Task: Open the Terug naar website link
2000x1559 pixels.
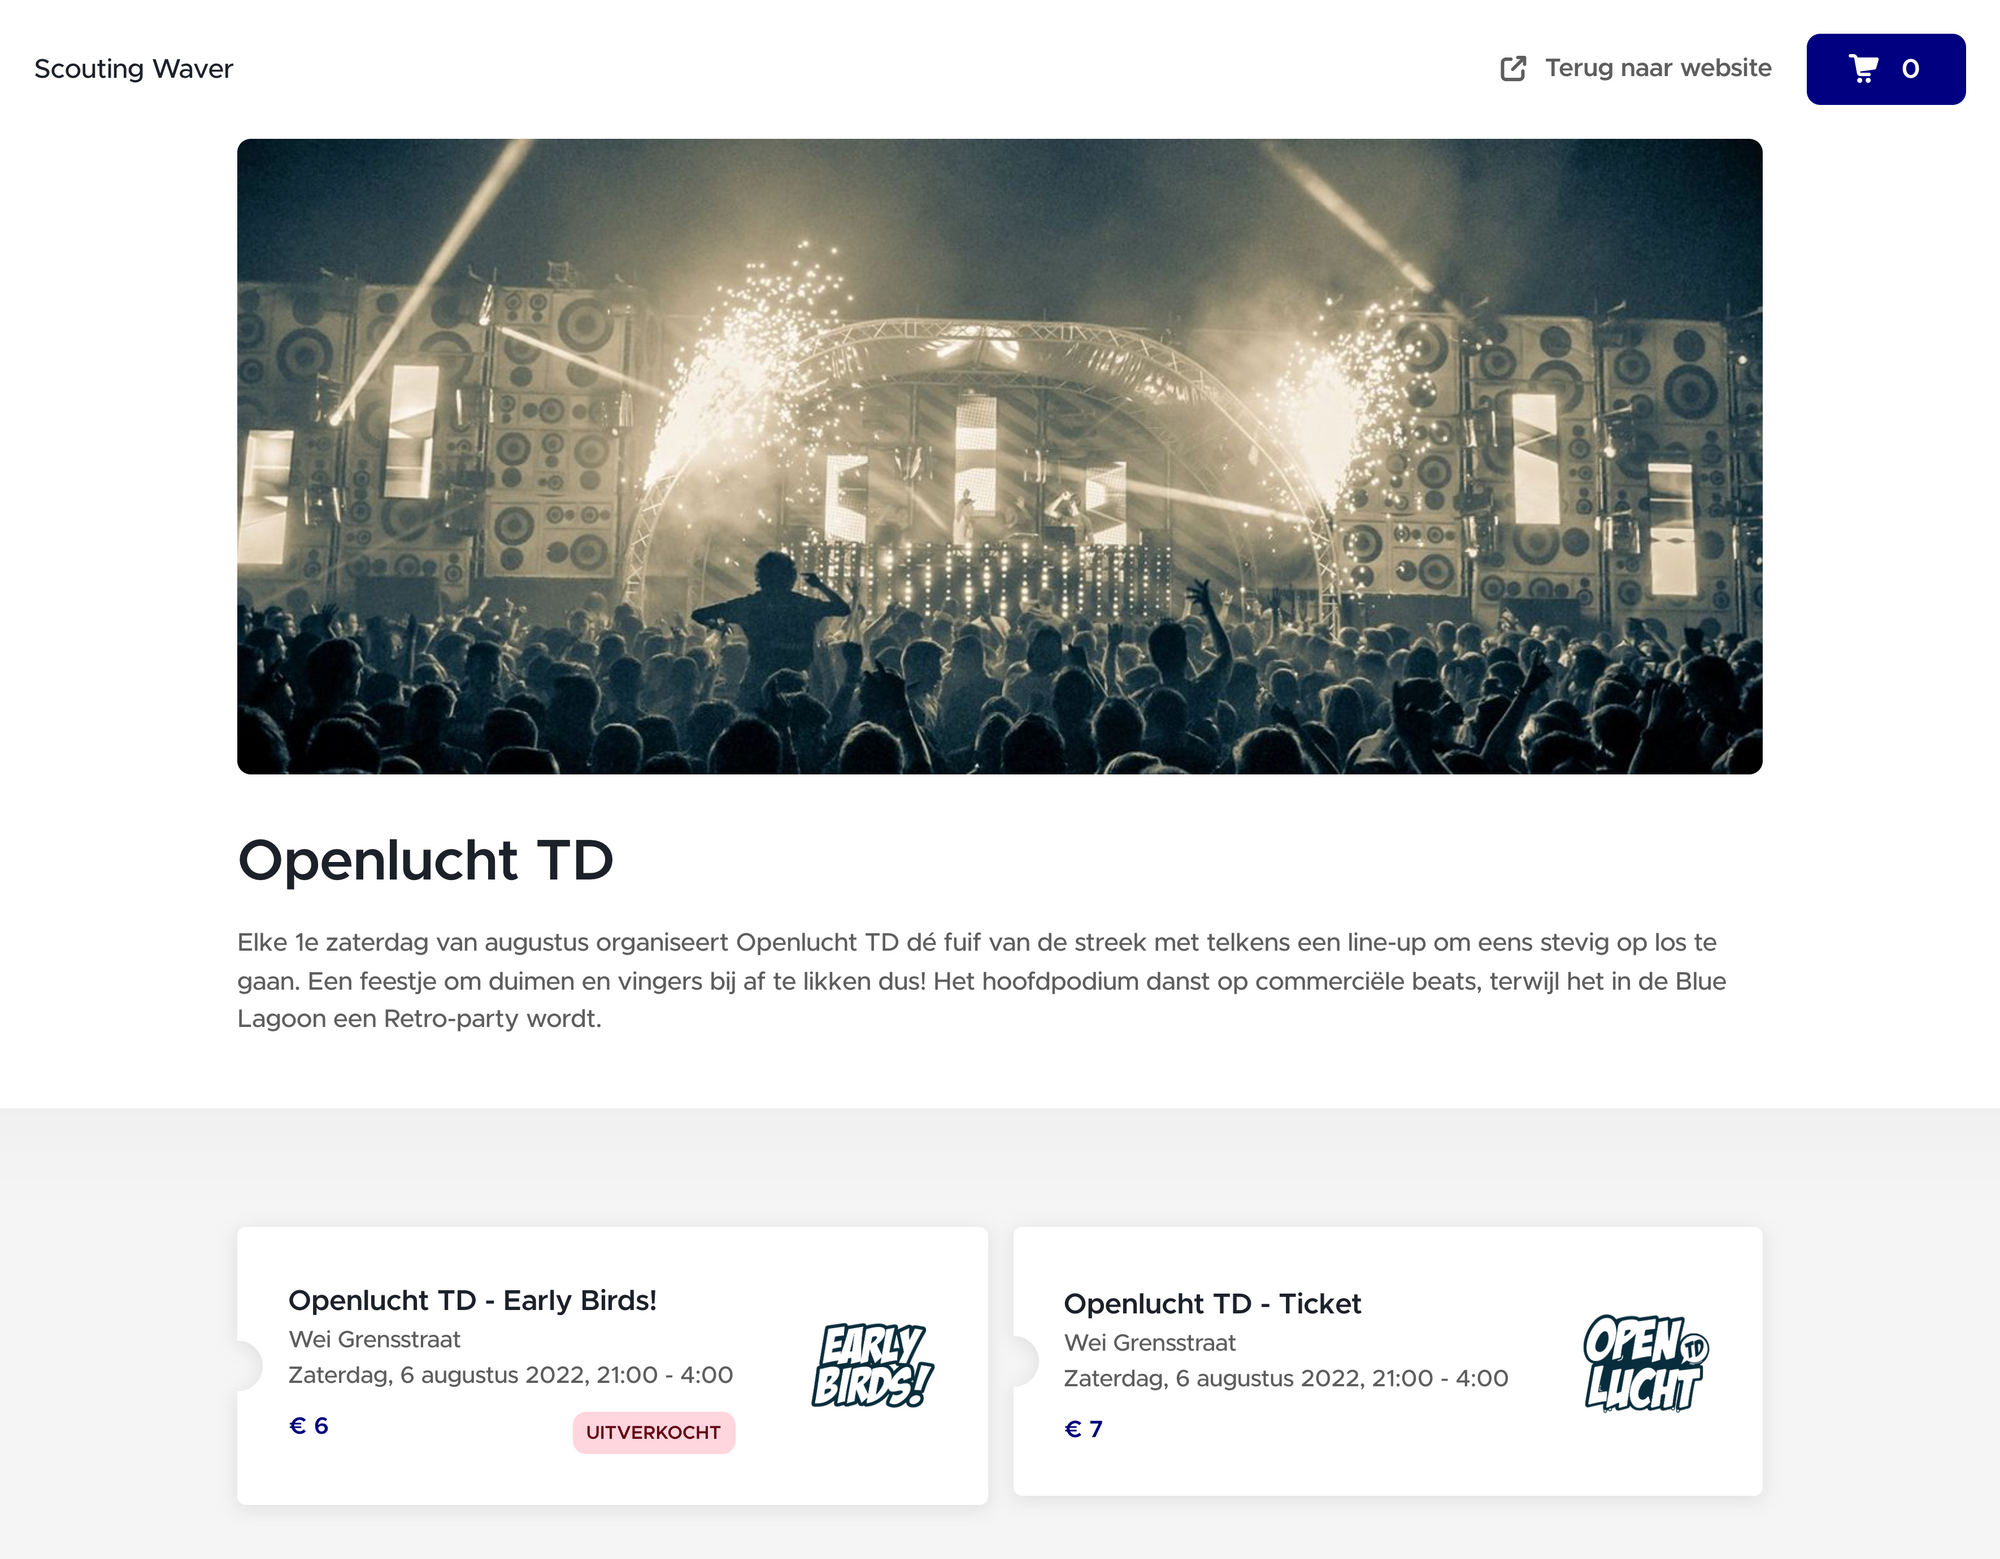Action: point(1636,68)
